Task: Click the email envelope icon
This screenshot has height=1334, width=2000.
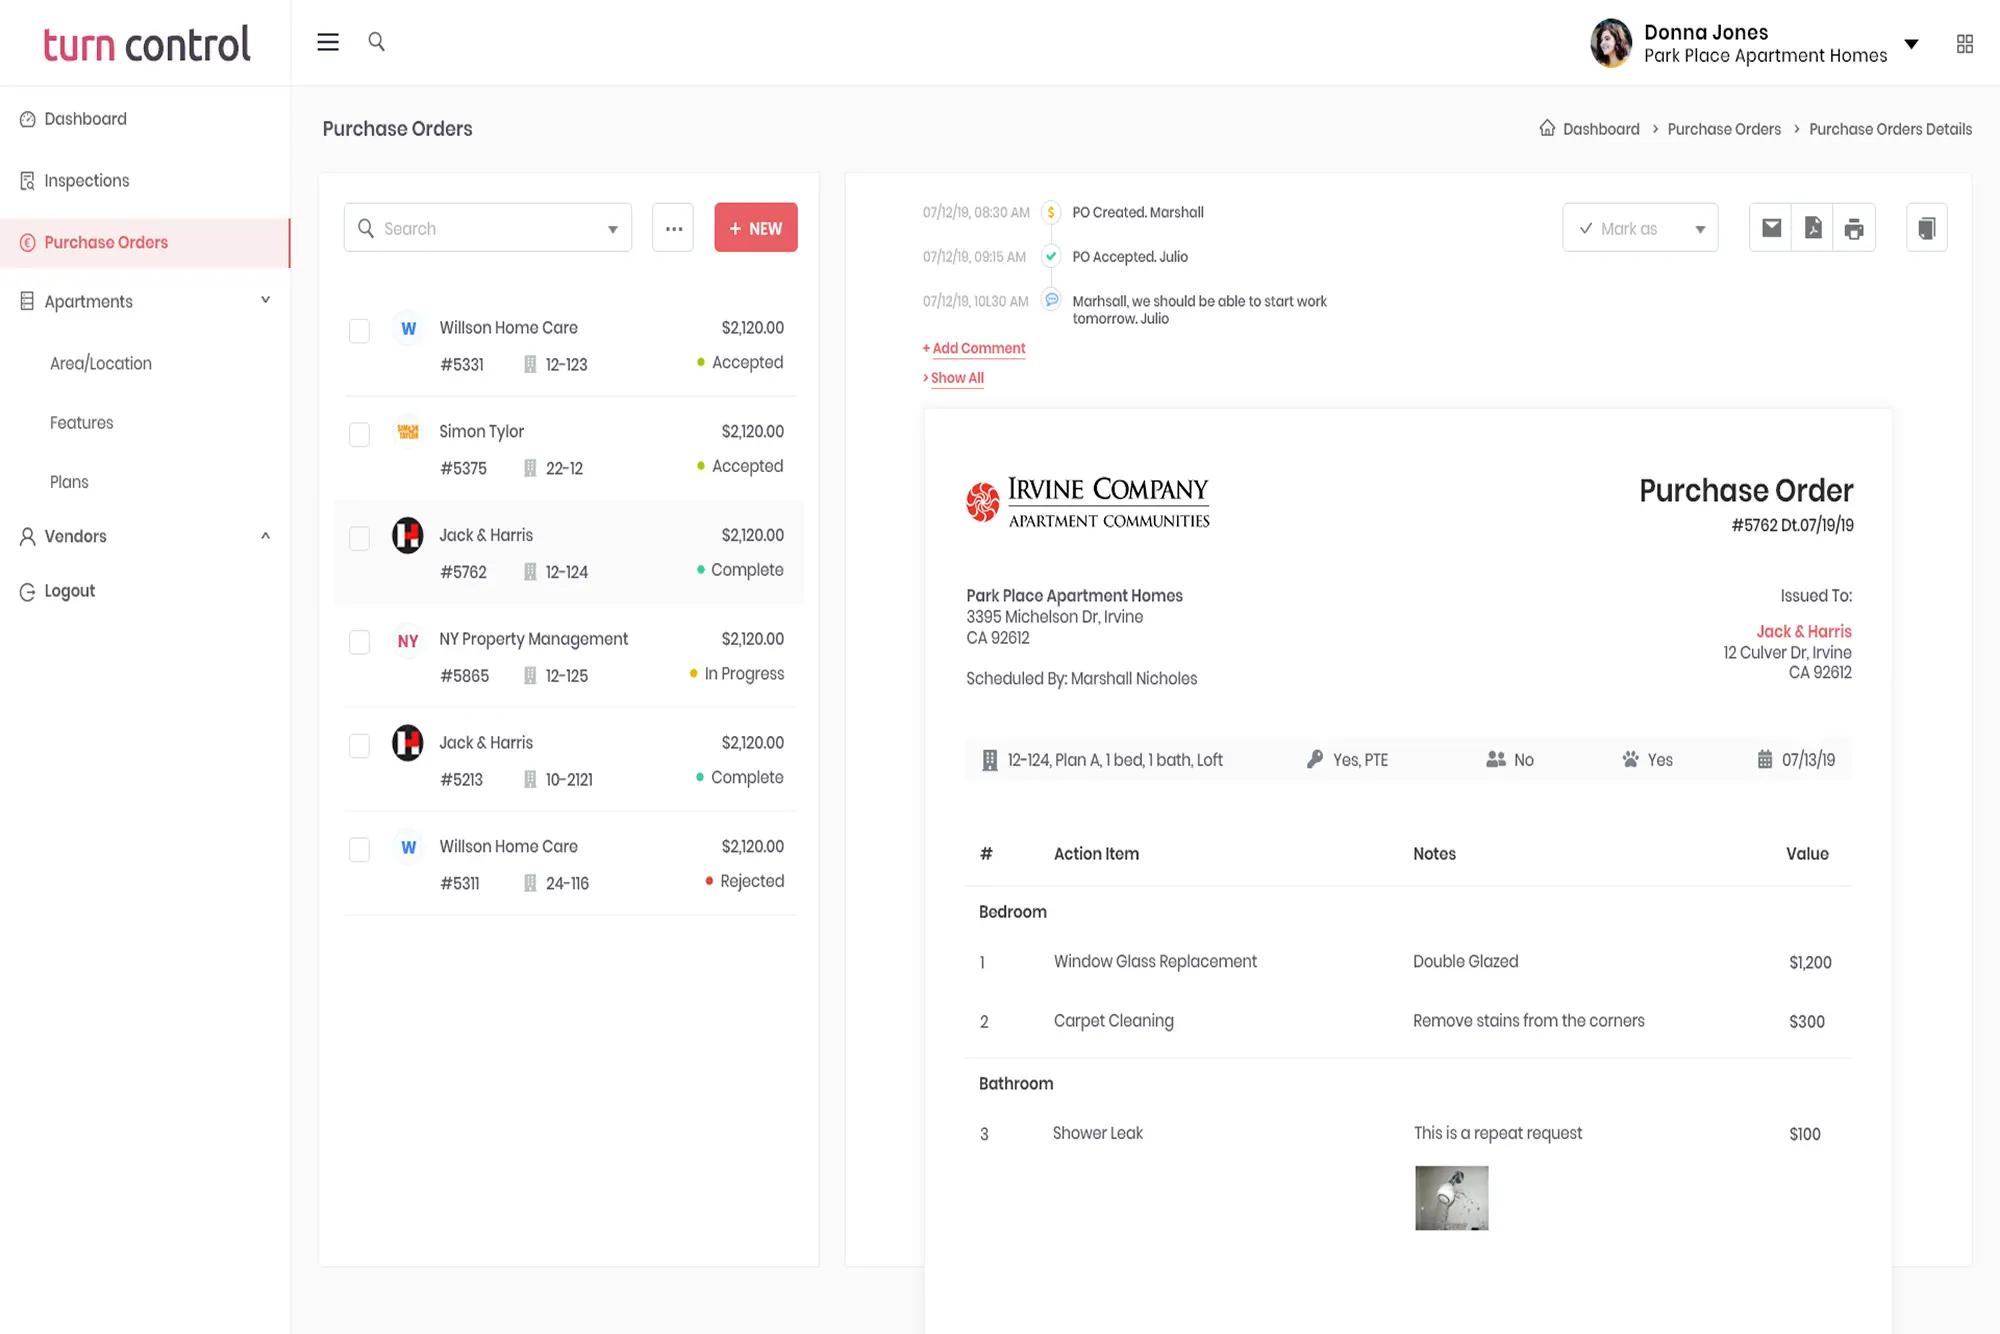Action: (1771, 228)
